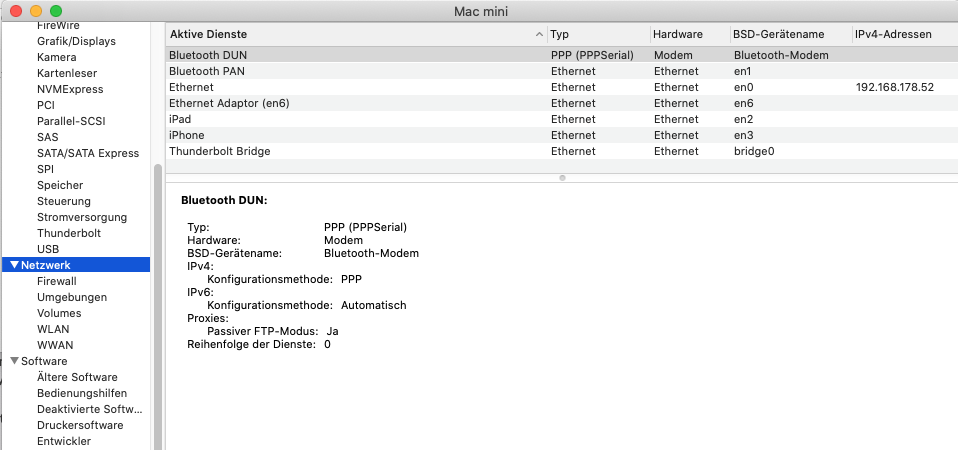The width and height of the screenshot is (958, 450).
Task: Collapse the Software section triangle
Action: 13,361
